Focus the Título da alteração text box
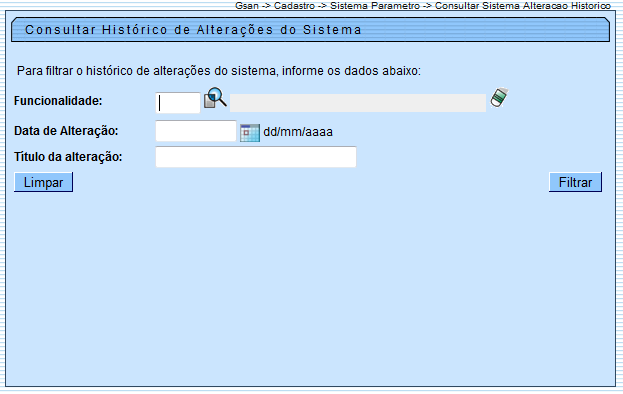Viewport: 623px width, 394px height. pos(256,157)
